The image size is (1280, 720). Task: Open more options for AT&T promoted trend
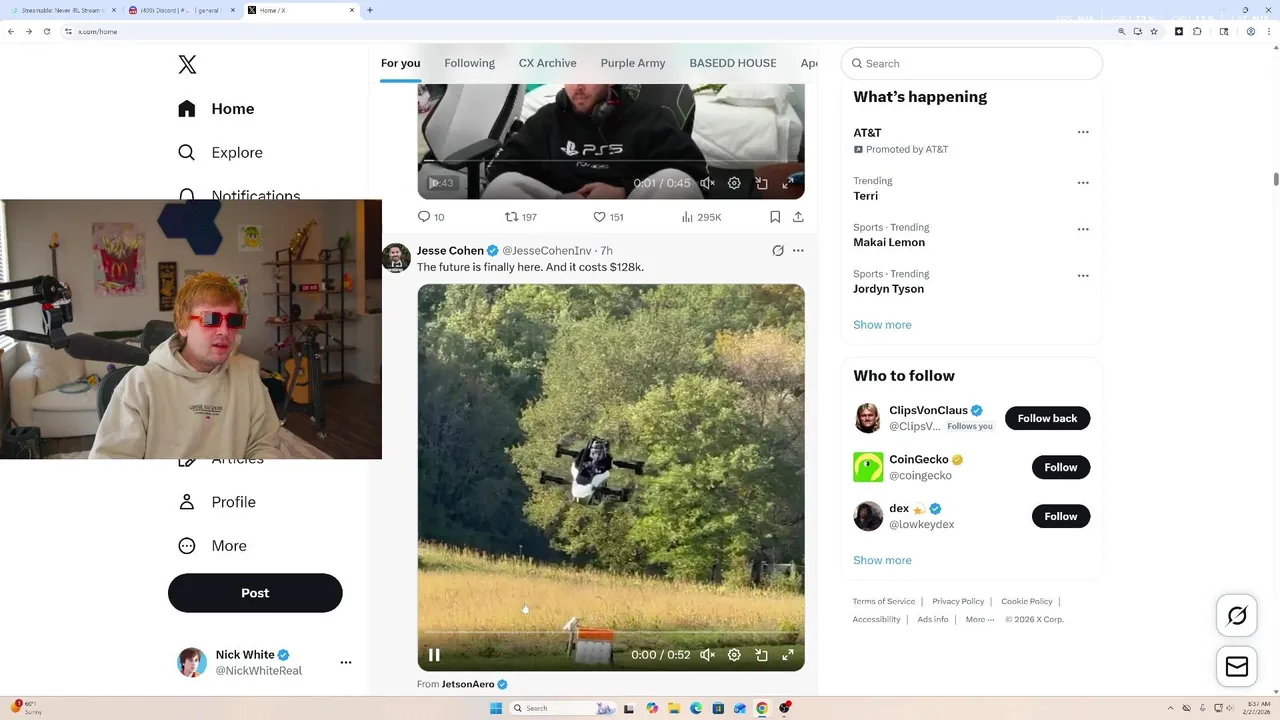(x=1083, y=132)
